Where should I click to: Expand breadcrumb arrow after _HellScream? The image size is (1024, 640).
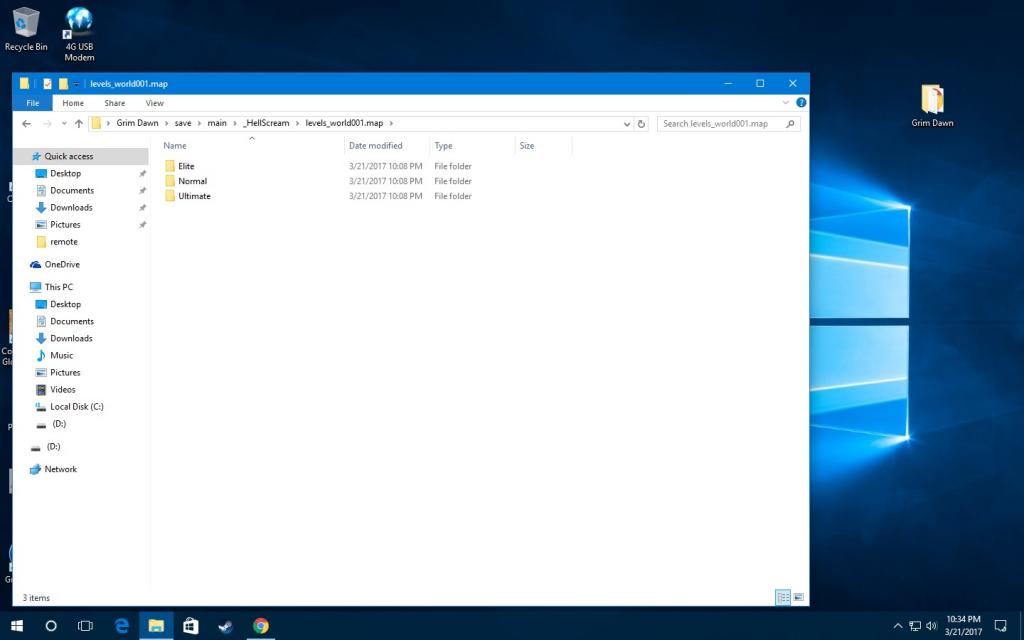click(x=296, y=123)
